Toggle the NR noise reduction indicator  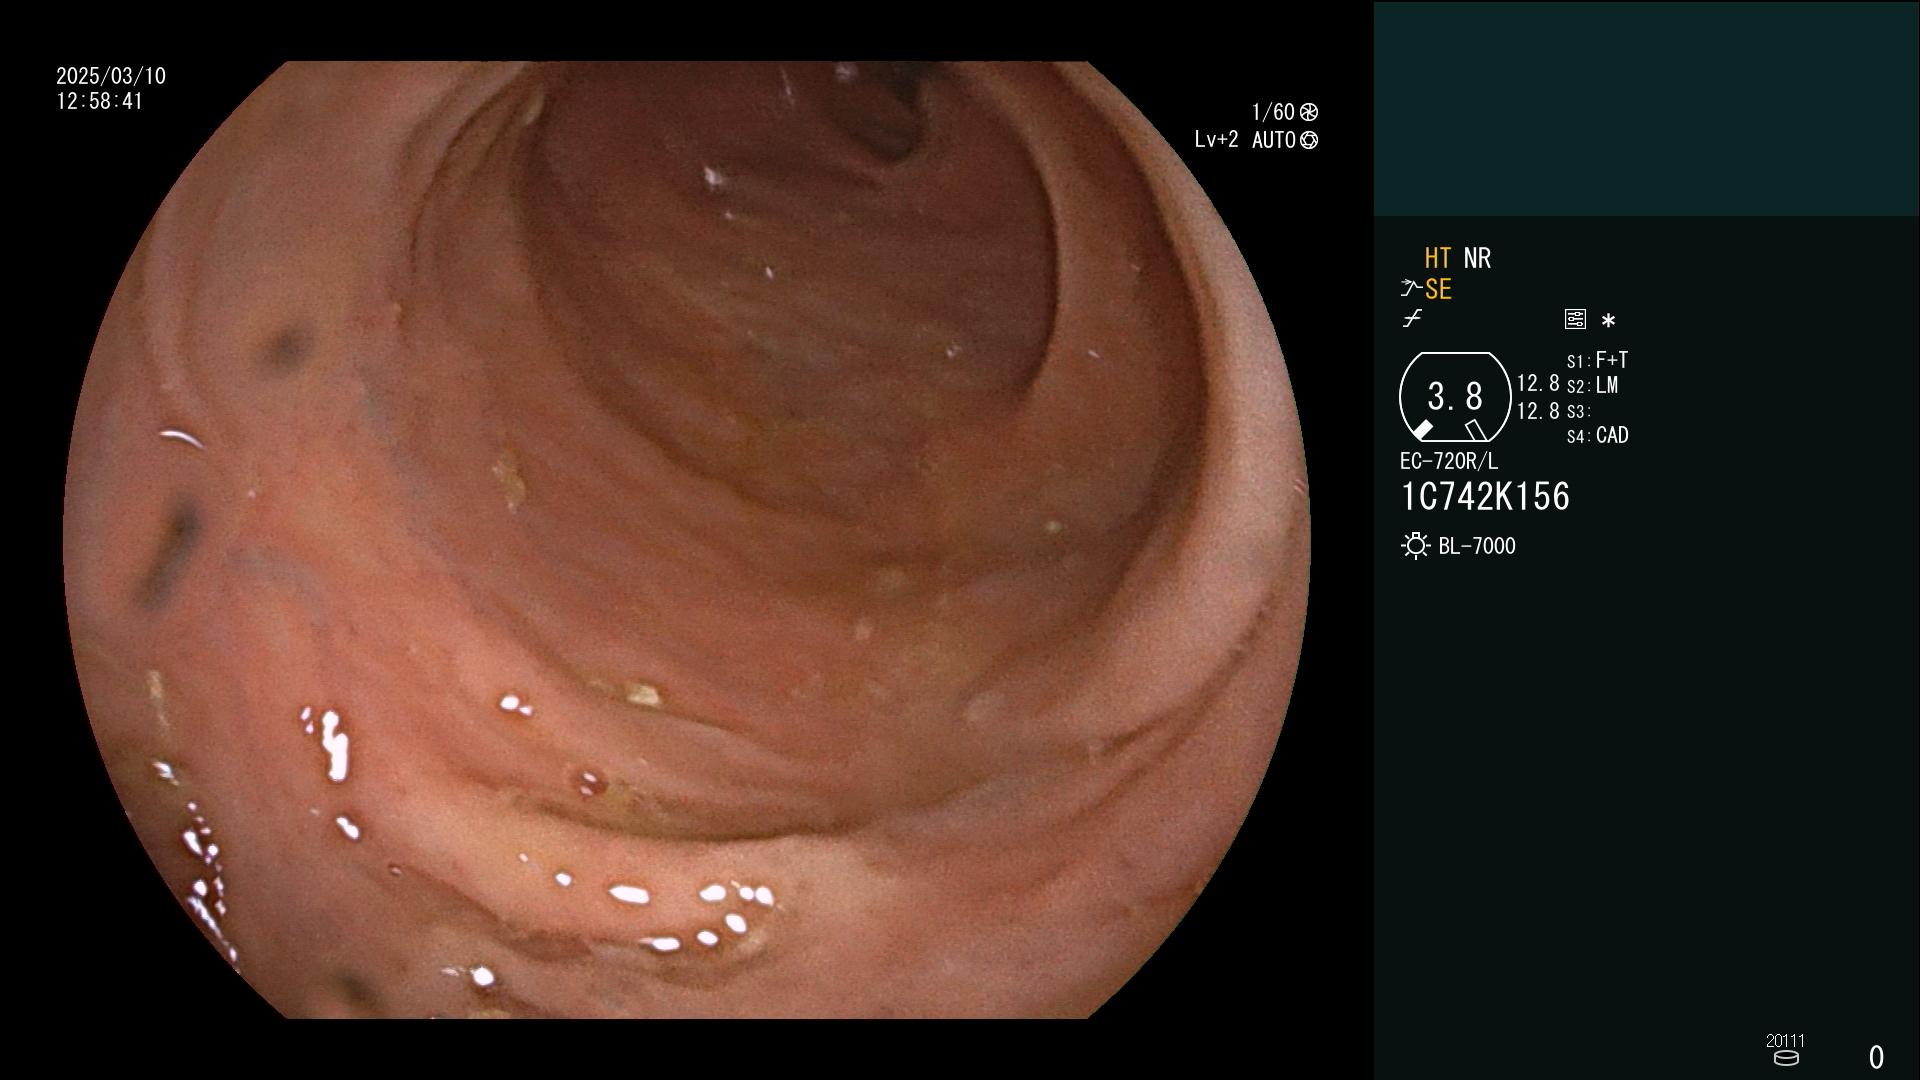[1477, 259]
